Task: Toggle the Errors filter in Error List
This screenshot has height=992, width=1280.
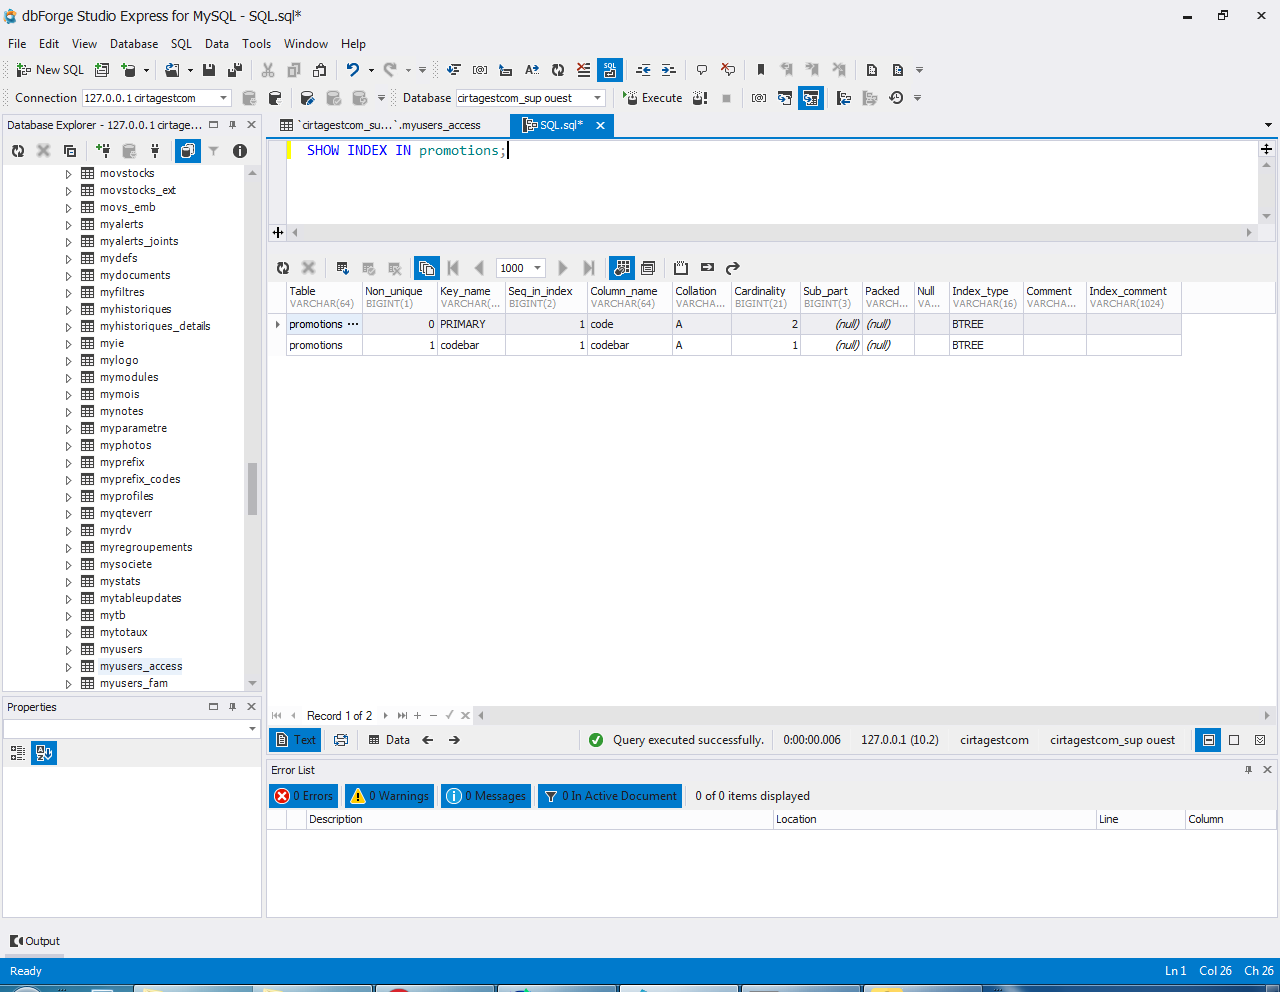Action: coord(305,796)
